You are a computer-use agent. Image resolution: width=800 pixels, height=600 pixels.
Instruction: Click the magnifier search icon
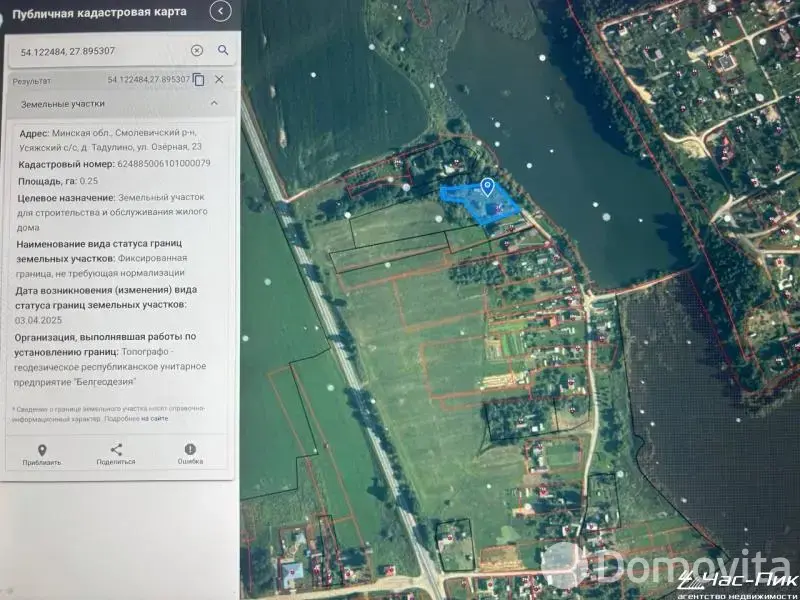pyautogui.click(x=222, y=50)
